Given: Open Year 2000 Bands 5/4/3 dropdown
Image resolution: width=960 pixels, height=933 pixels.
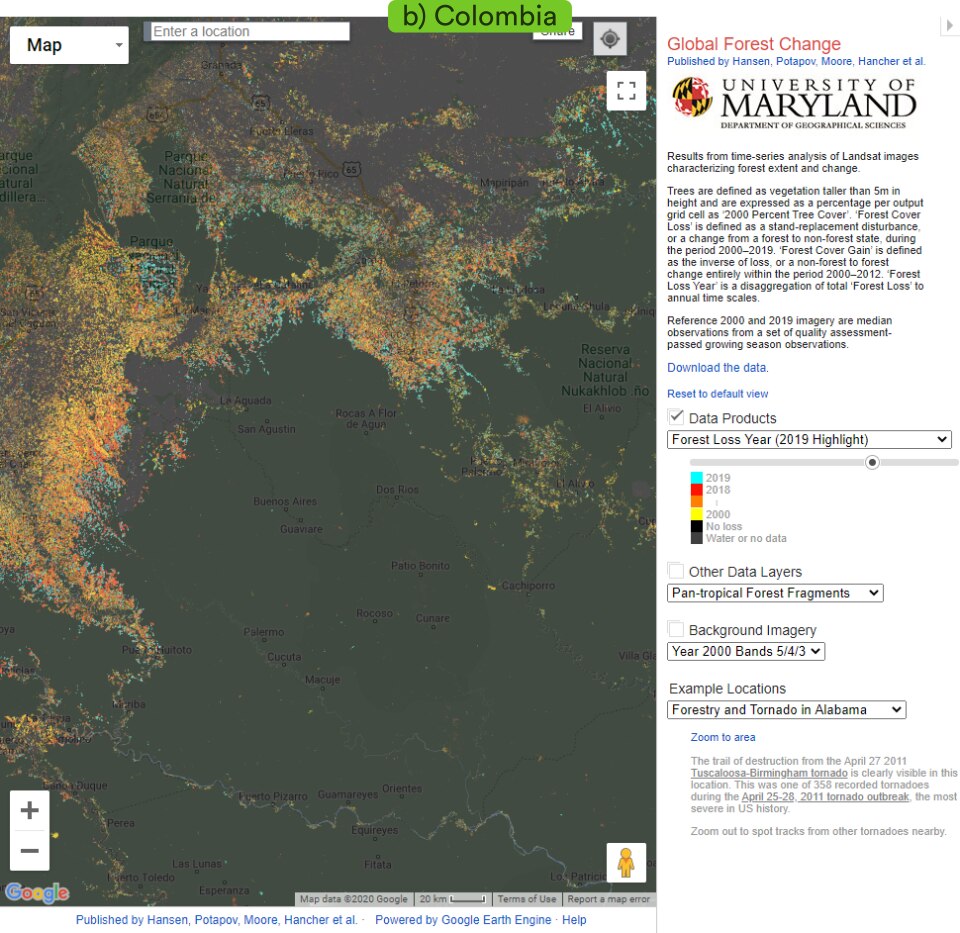Looking at the screenshot, I should (746, 651).
